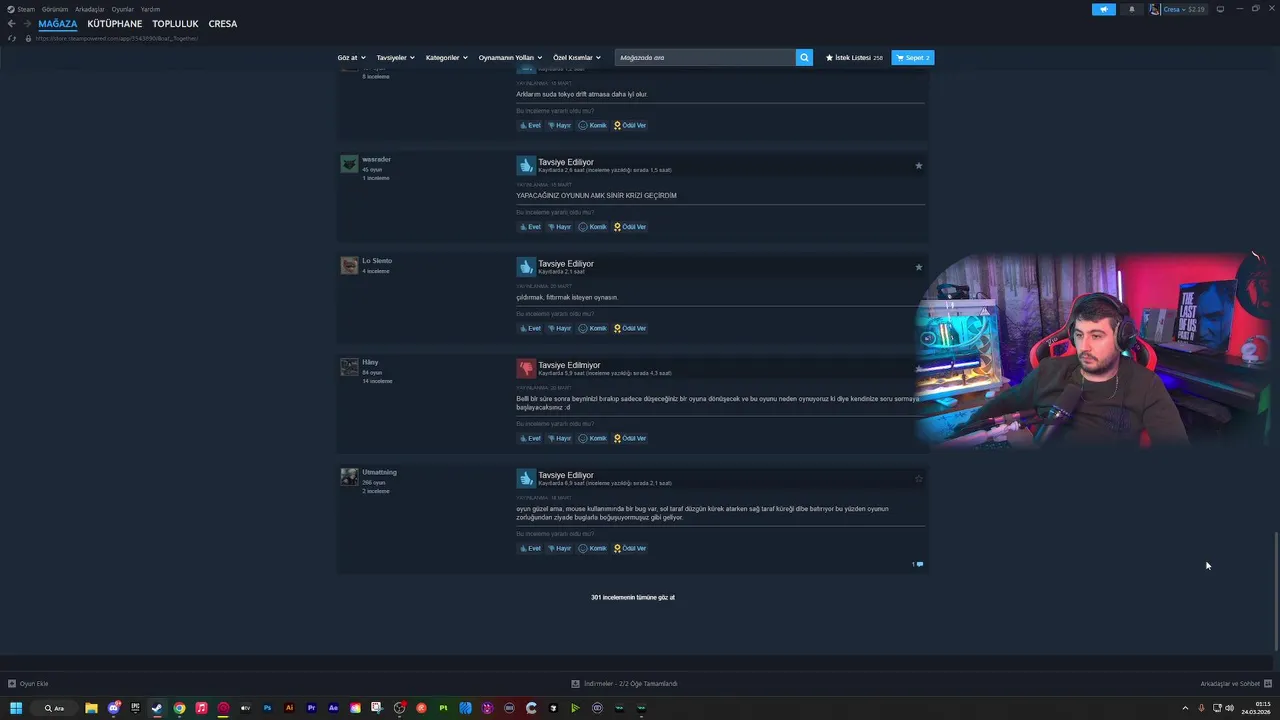Open Windows Start menu

coord(16,708)
